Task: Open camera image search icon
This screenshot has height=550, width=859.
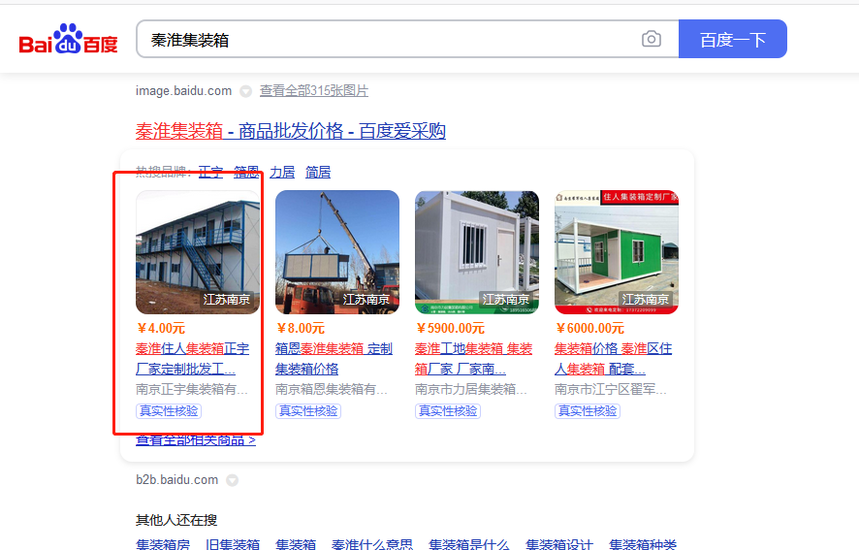Action: (651, 39)
